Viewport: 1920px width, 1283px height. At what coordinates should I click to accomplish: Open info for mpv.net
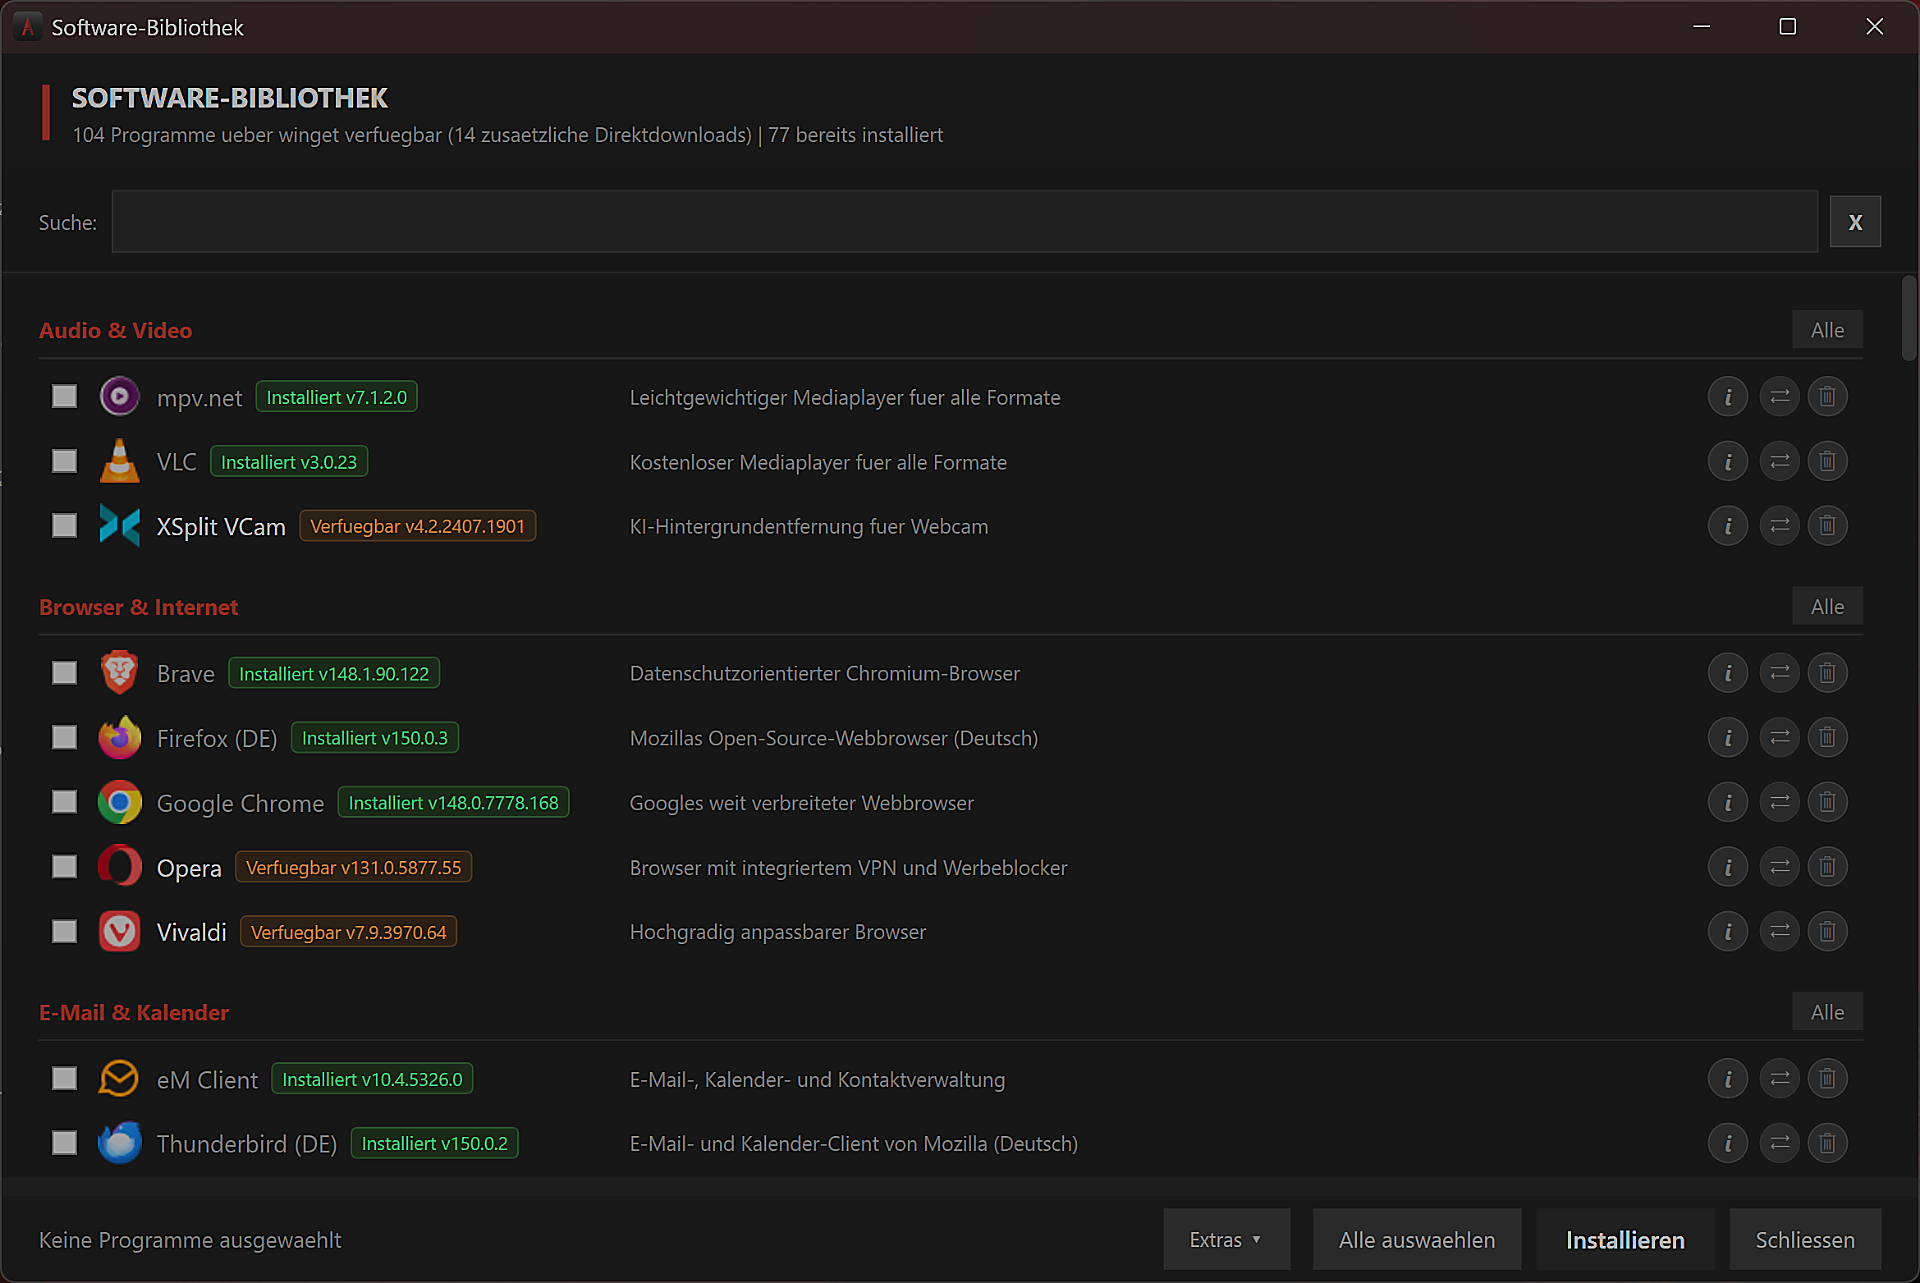pos(1727,397)
